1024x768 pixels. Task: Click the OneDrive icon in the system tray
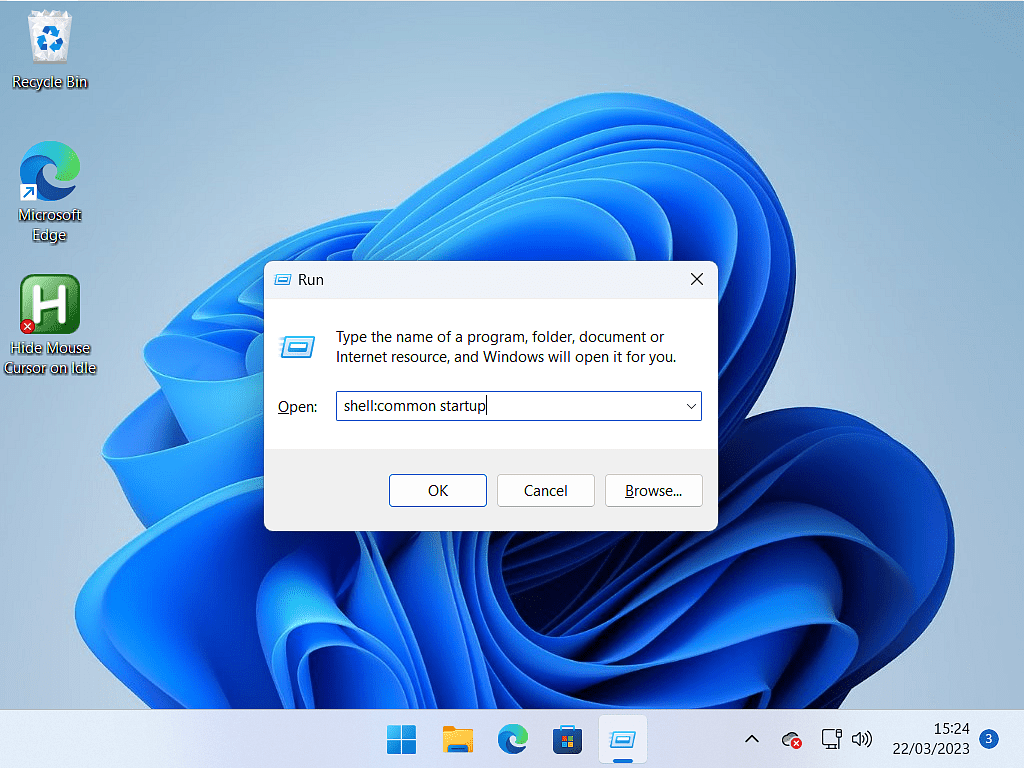pos(792,740)
